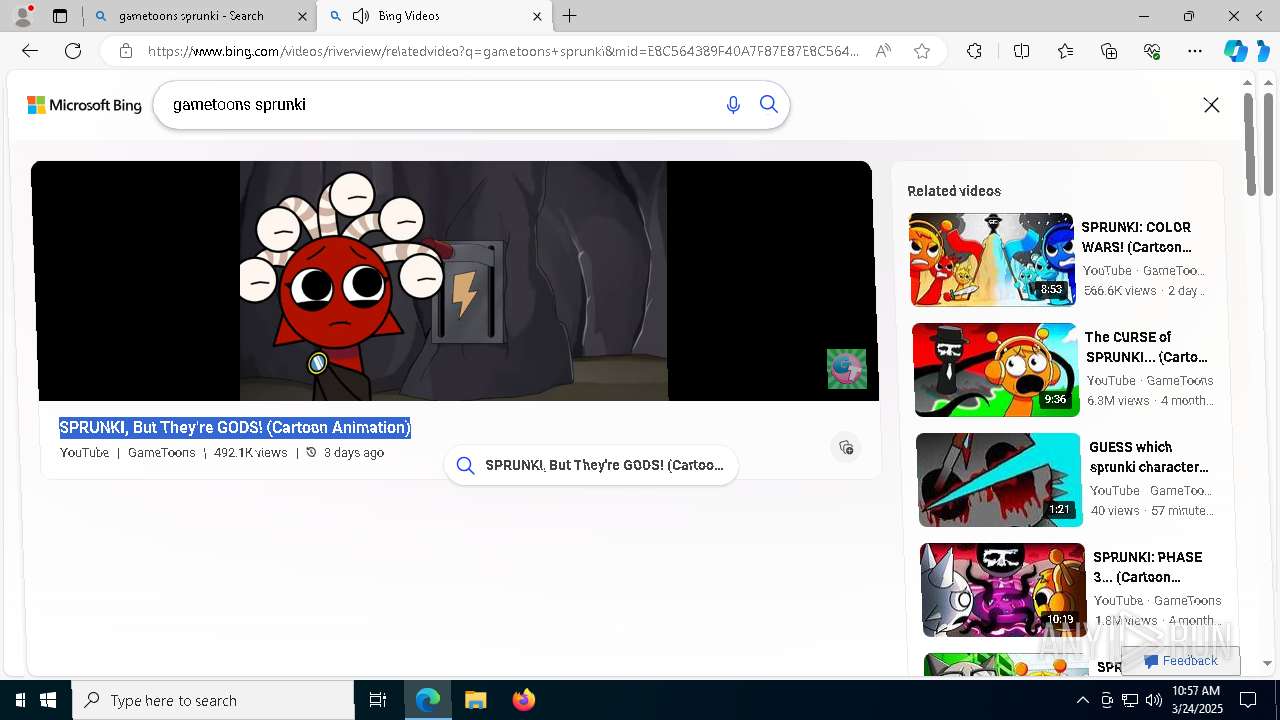Search for selected text SPRUNKI But They're GODS
The width and height of the screenshot is (1280, 720).
click(x=591, y=465)
